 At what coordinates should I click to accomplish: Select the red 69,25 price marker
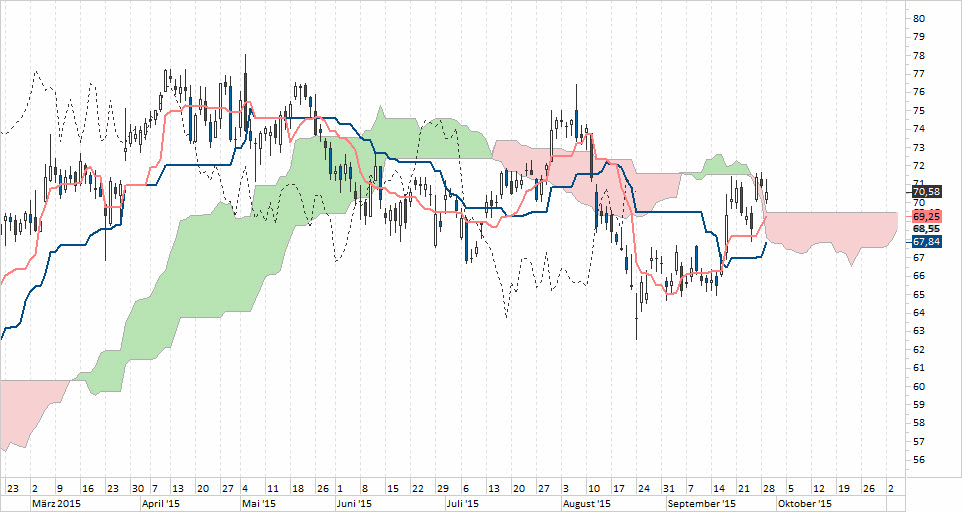point(926,215)
